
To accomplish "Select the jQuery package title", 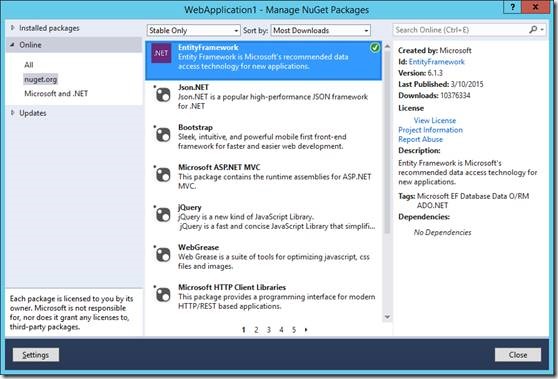I will (190, 207).
